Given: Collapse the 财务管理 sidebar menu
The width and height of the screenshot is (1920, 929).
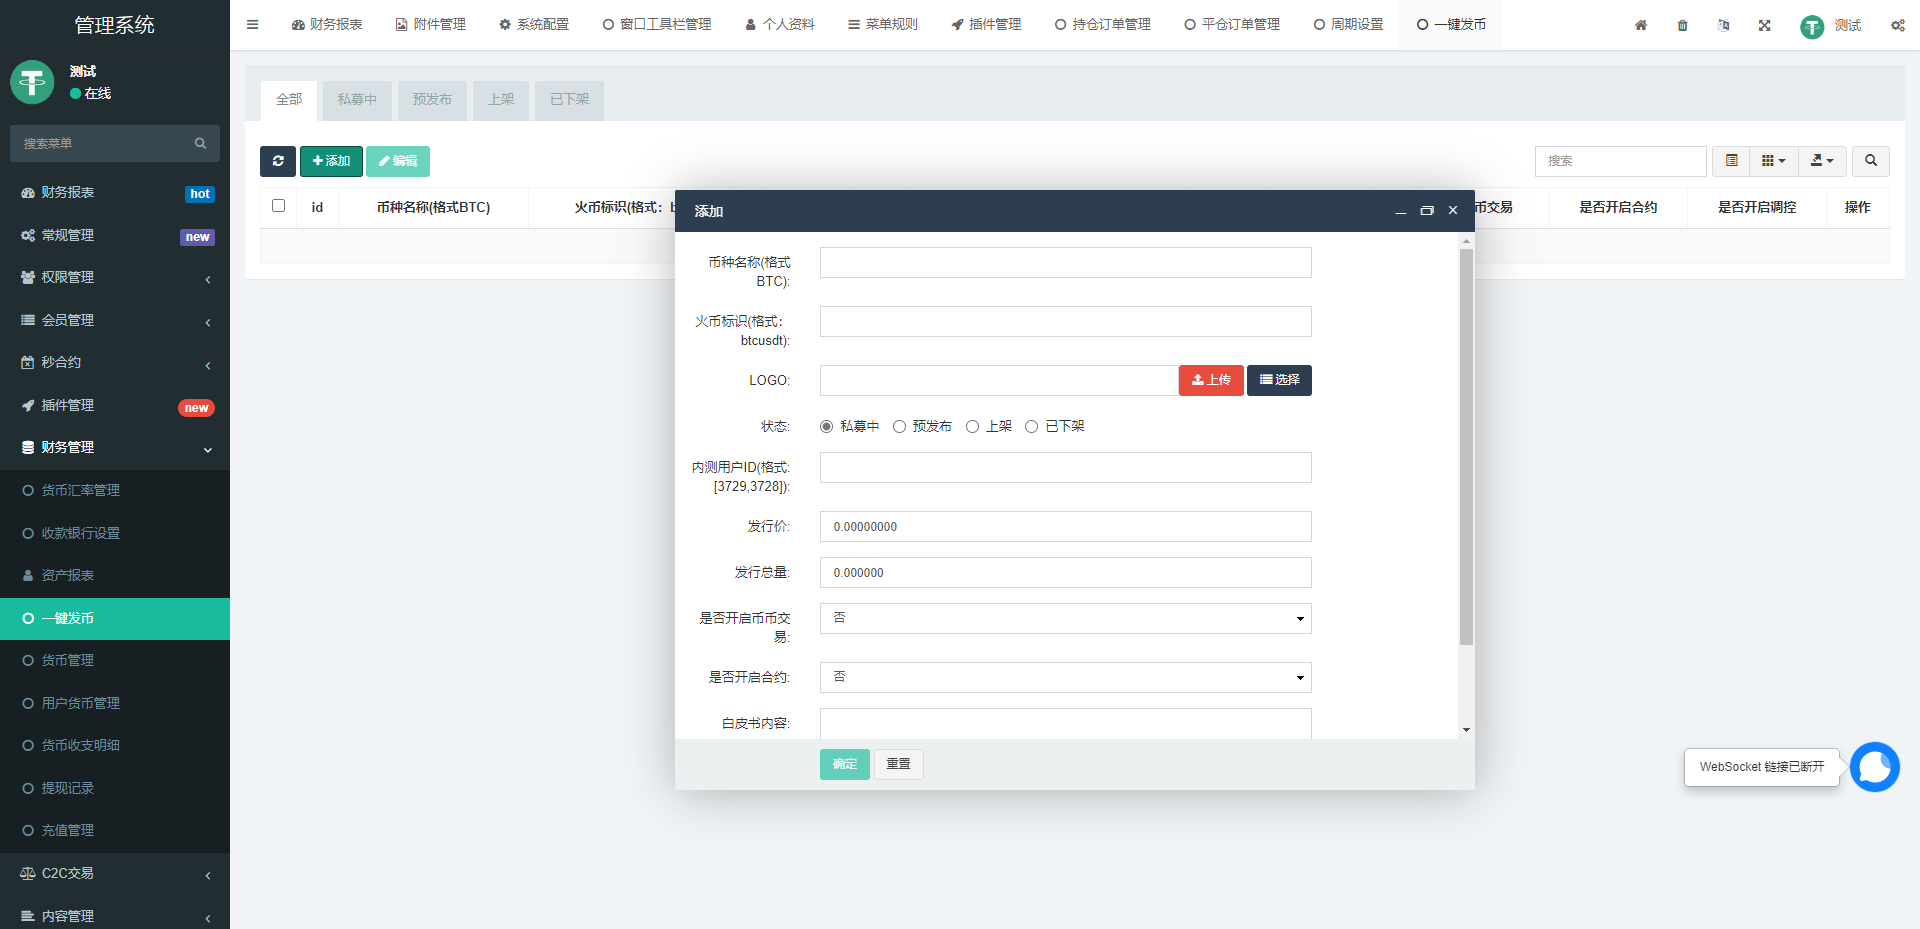Looking at the screenshot, I should [115, 447].
